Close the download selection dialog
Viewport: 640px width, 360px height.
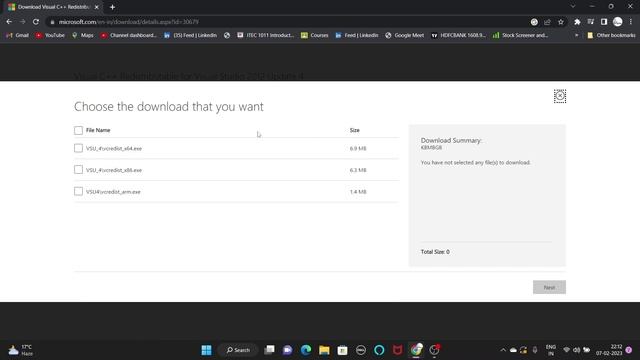pyautogui.click(x=560, y=96)
